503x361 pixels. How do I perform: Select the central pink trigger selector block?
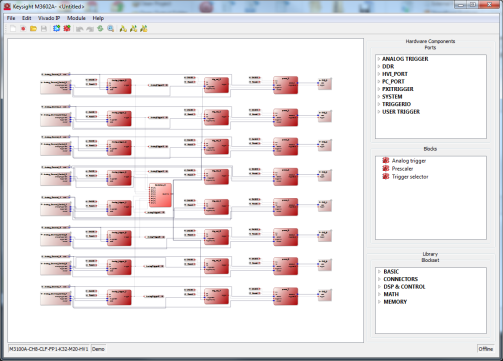(160, 195)
